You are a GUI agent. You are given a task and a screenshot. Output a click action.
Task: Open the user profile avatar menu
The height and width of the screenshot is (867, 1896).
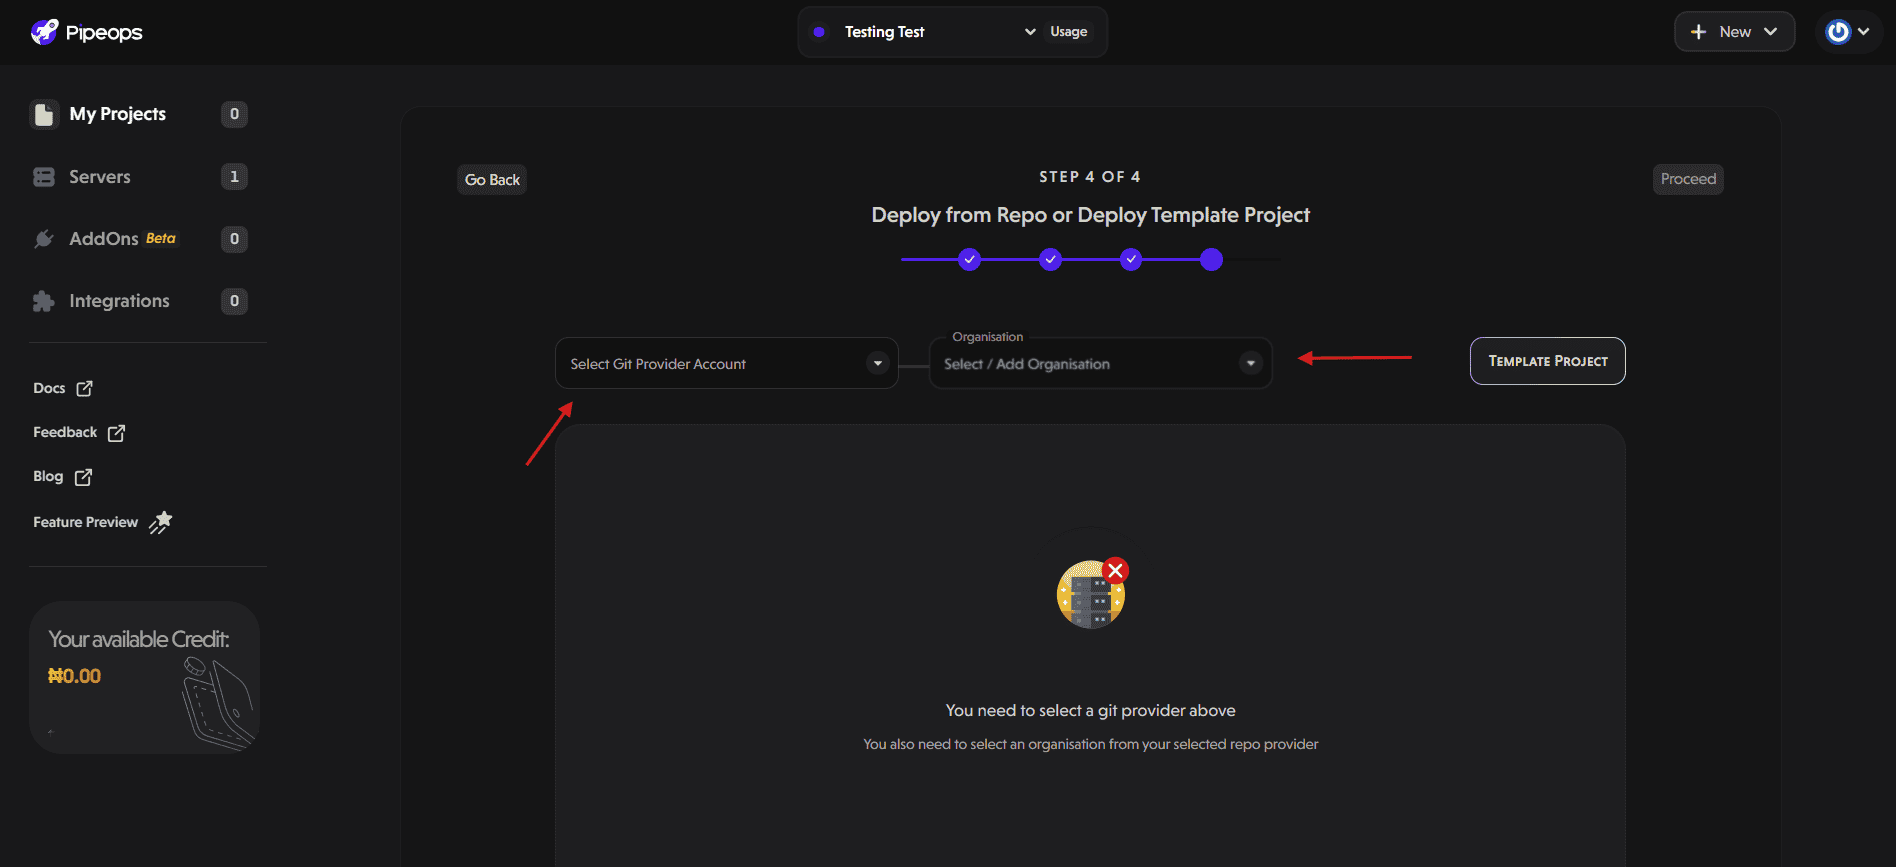pyautogui.click(x=1838, y=32)
